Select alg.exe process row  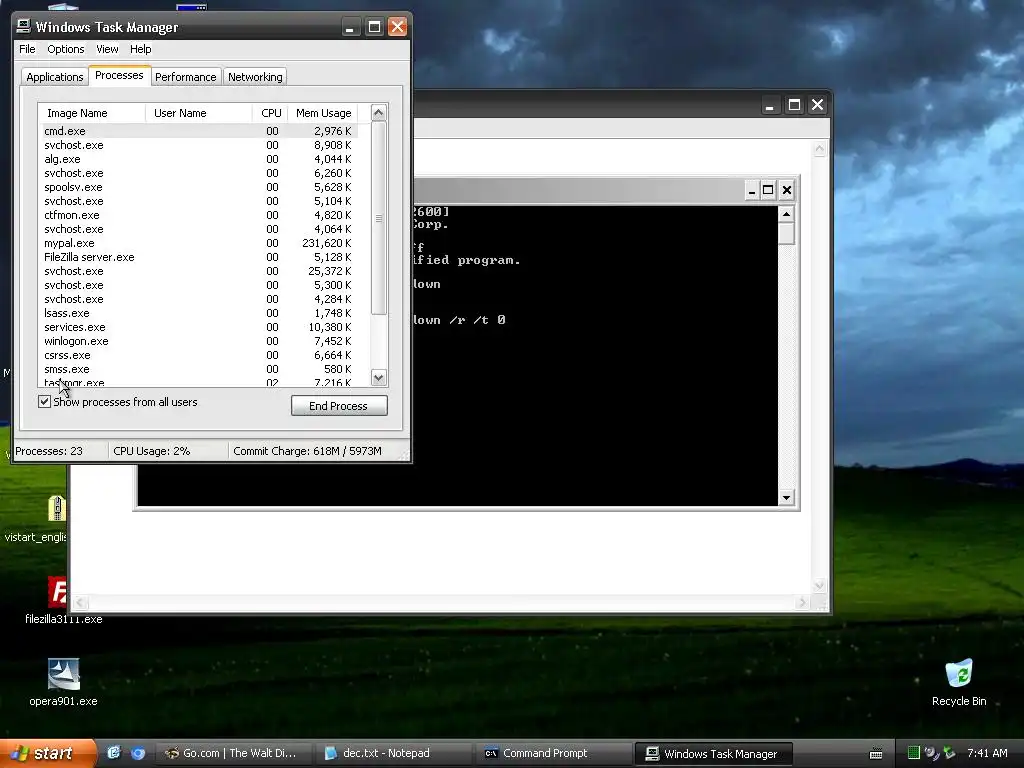[x=199, y=159]
